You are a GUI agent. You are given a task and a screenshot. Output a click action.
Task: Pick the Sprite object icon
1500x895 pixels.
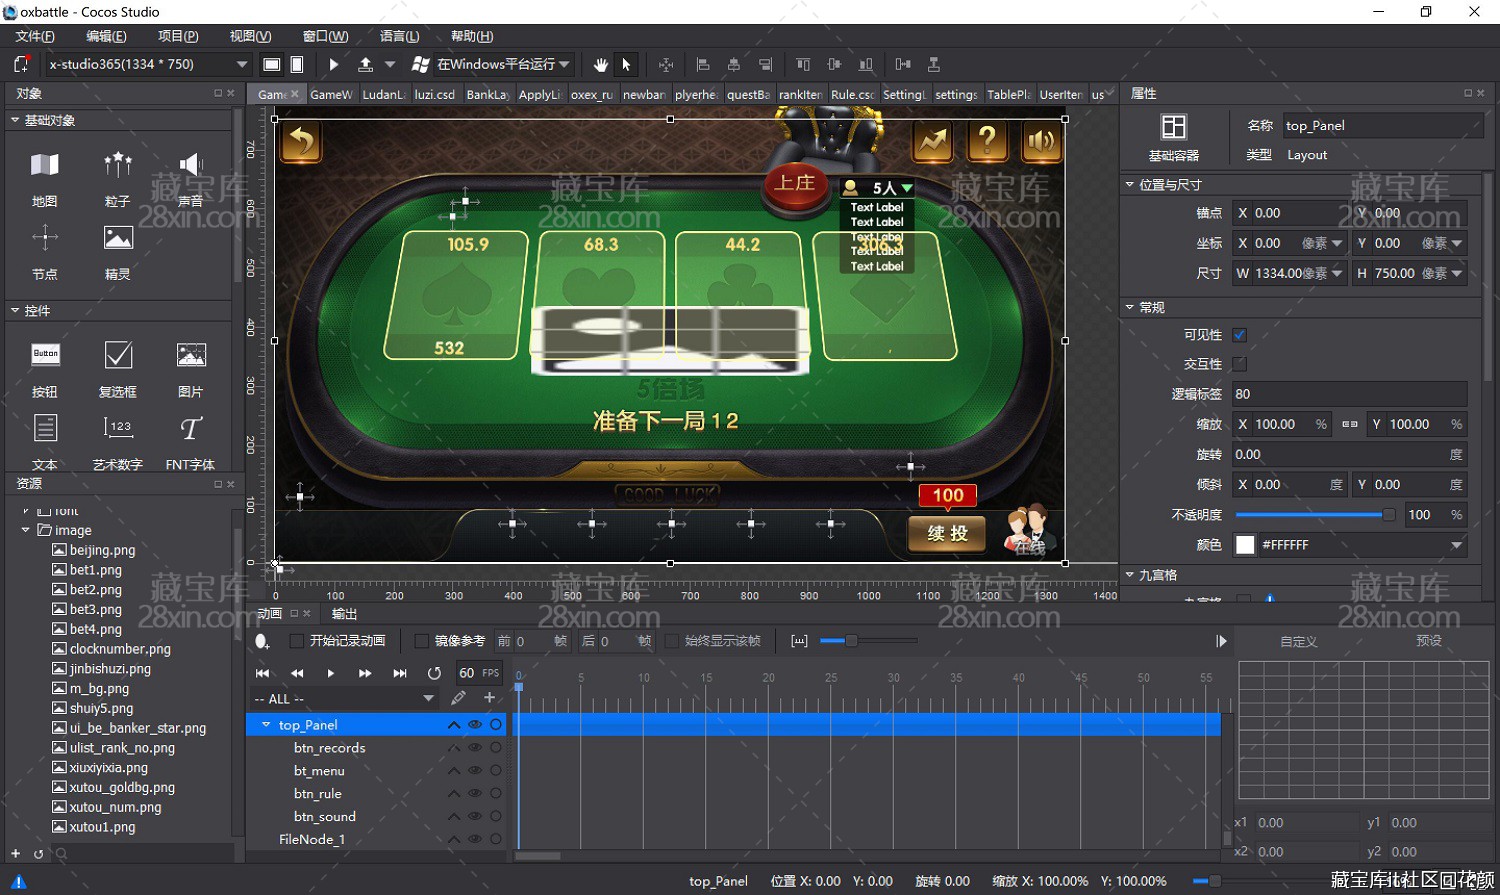click(118, 238)
